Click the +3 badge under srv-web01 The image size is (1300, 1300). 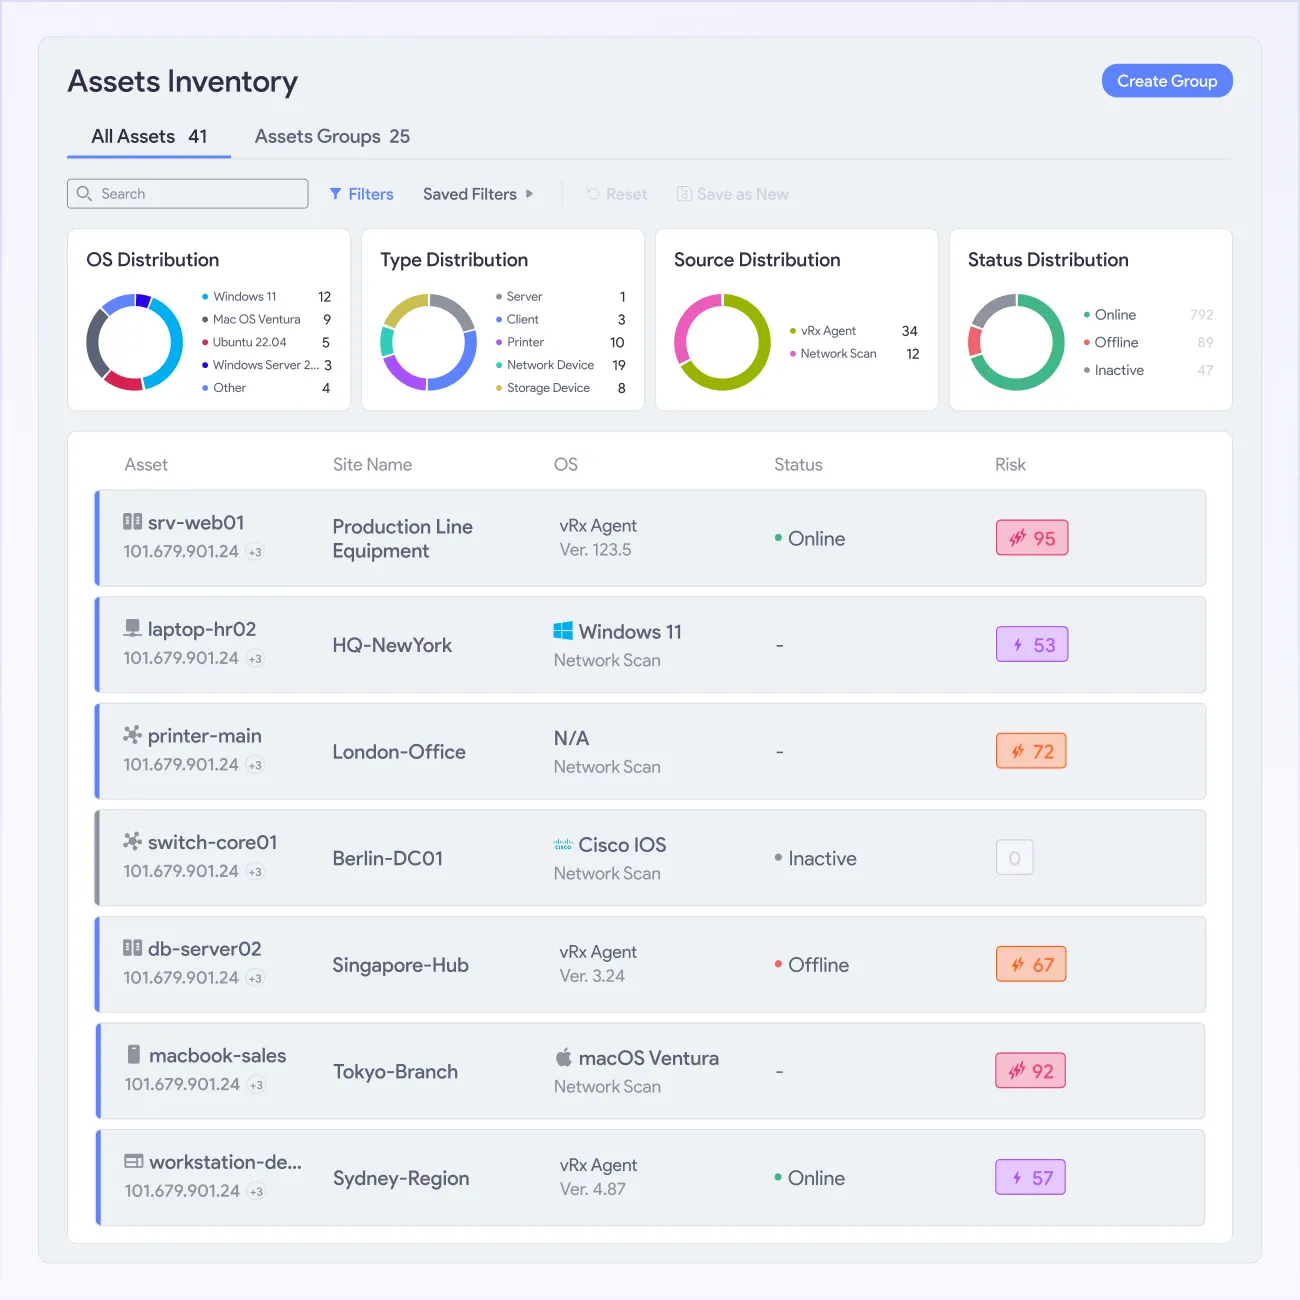tap(255, 552)
